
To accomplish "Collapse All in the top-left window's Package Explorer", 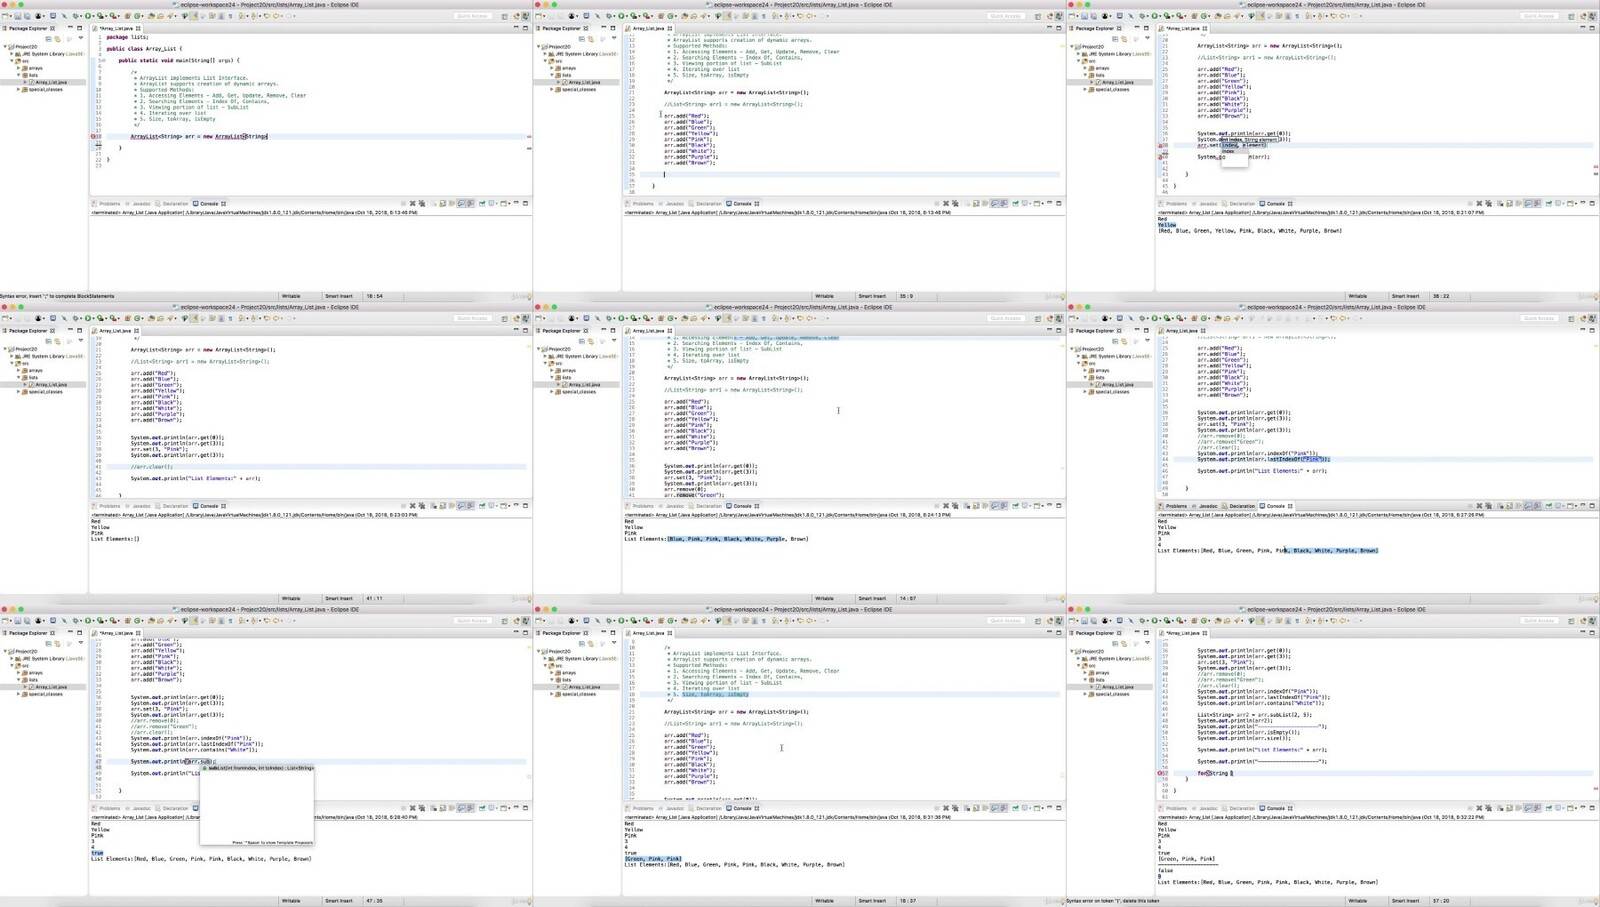I will 48,38.
